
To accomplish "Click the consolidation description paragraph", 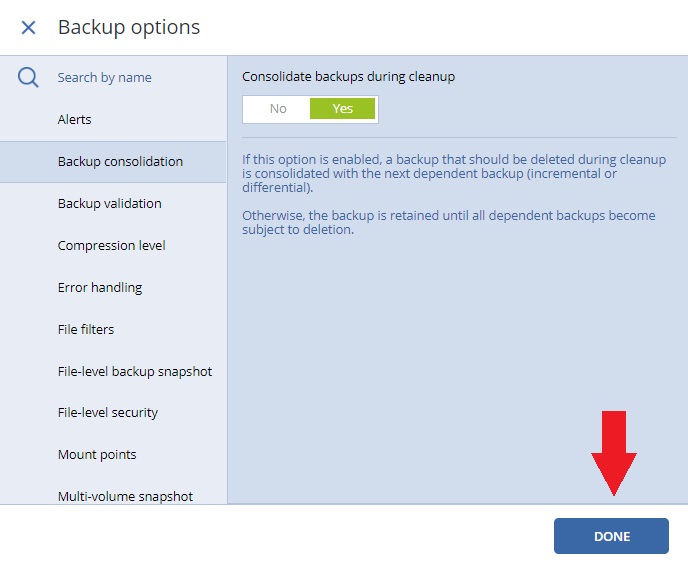I will click(454, 173).
